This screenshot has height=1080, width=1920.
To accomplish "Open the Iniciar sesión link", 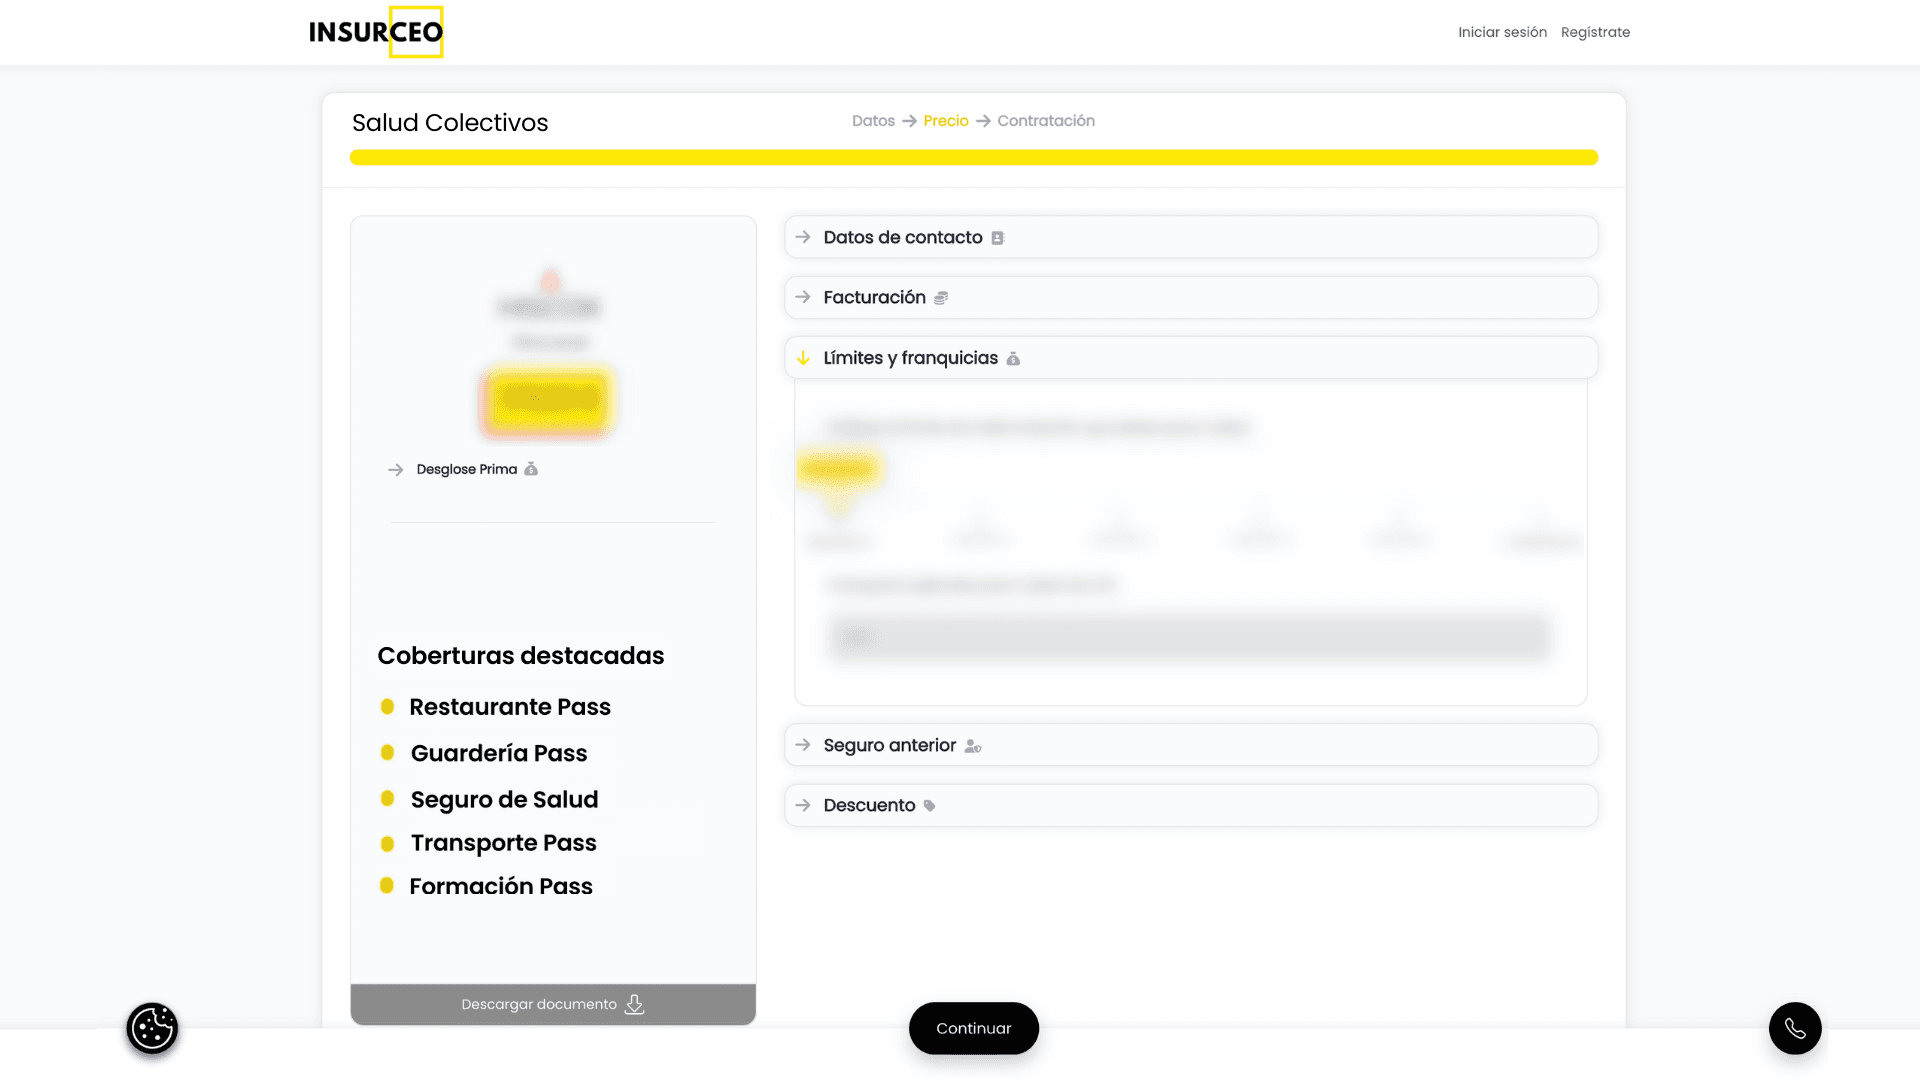I will pyautogui.click(x=1502, y=32).
